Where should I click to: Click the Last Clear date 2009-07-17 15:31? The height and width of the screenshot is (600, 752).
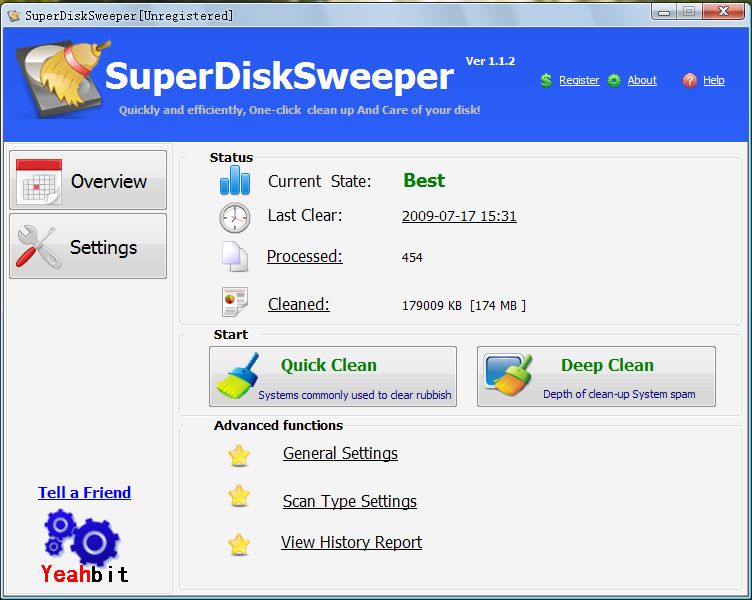459,216
